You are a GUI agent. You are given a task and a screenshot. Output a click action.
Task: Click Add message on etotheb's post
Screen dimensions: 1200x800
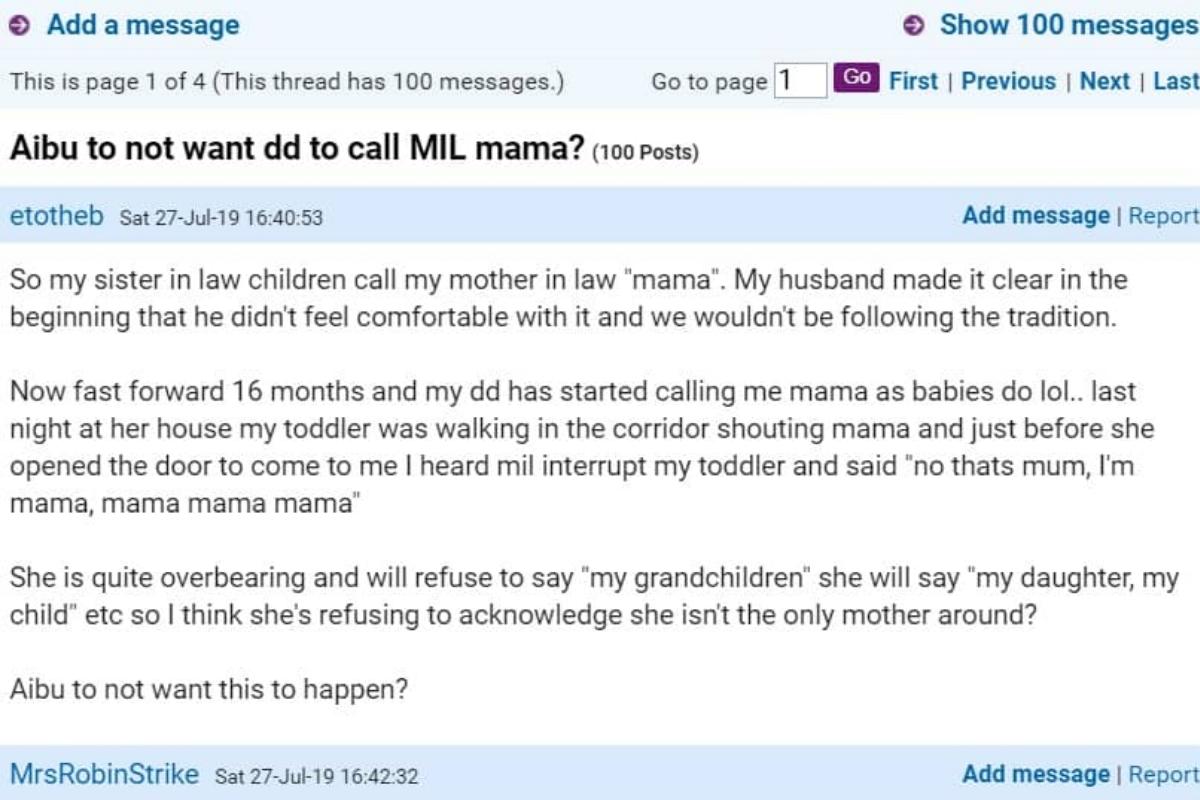pos(1035,215)
